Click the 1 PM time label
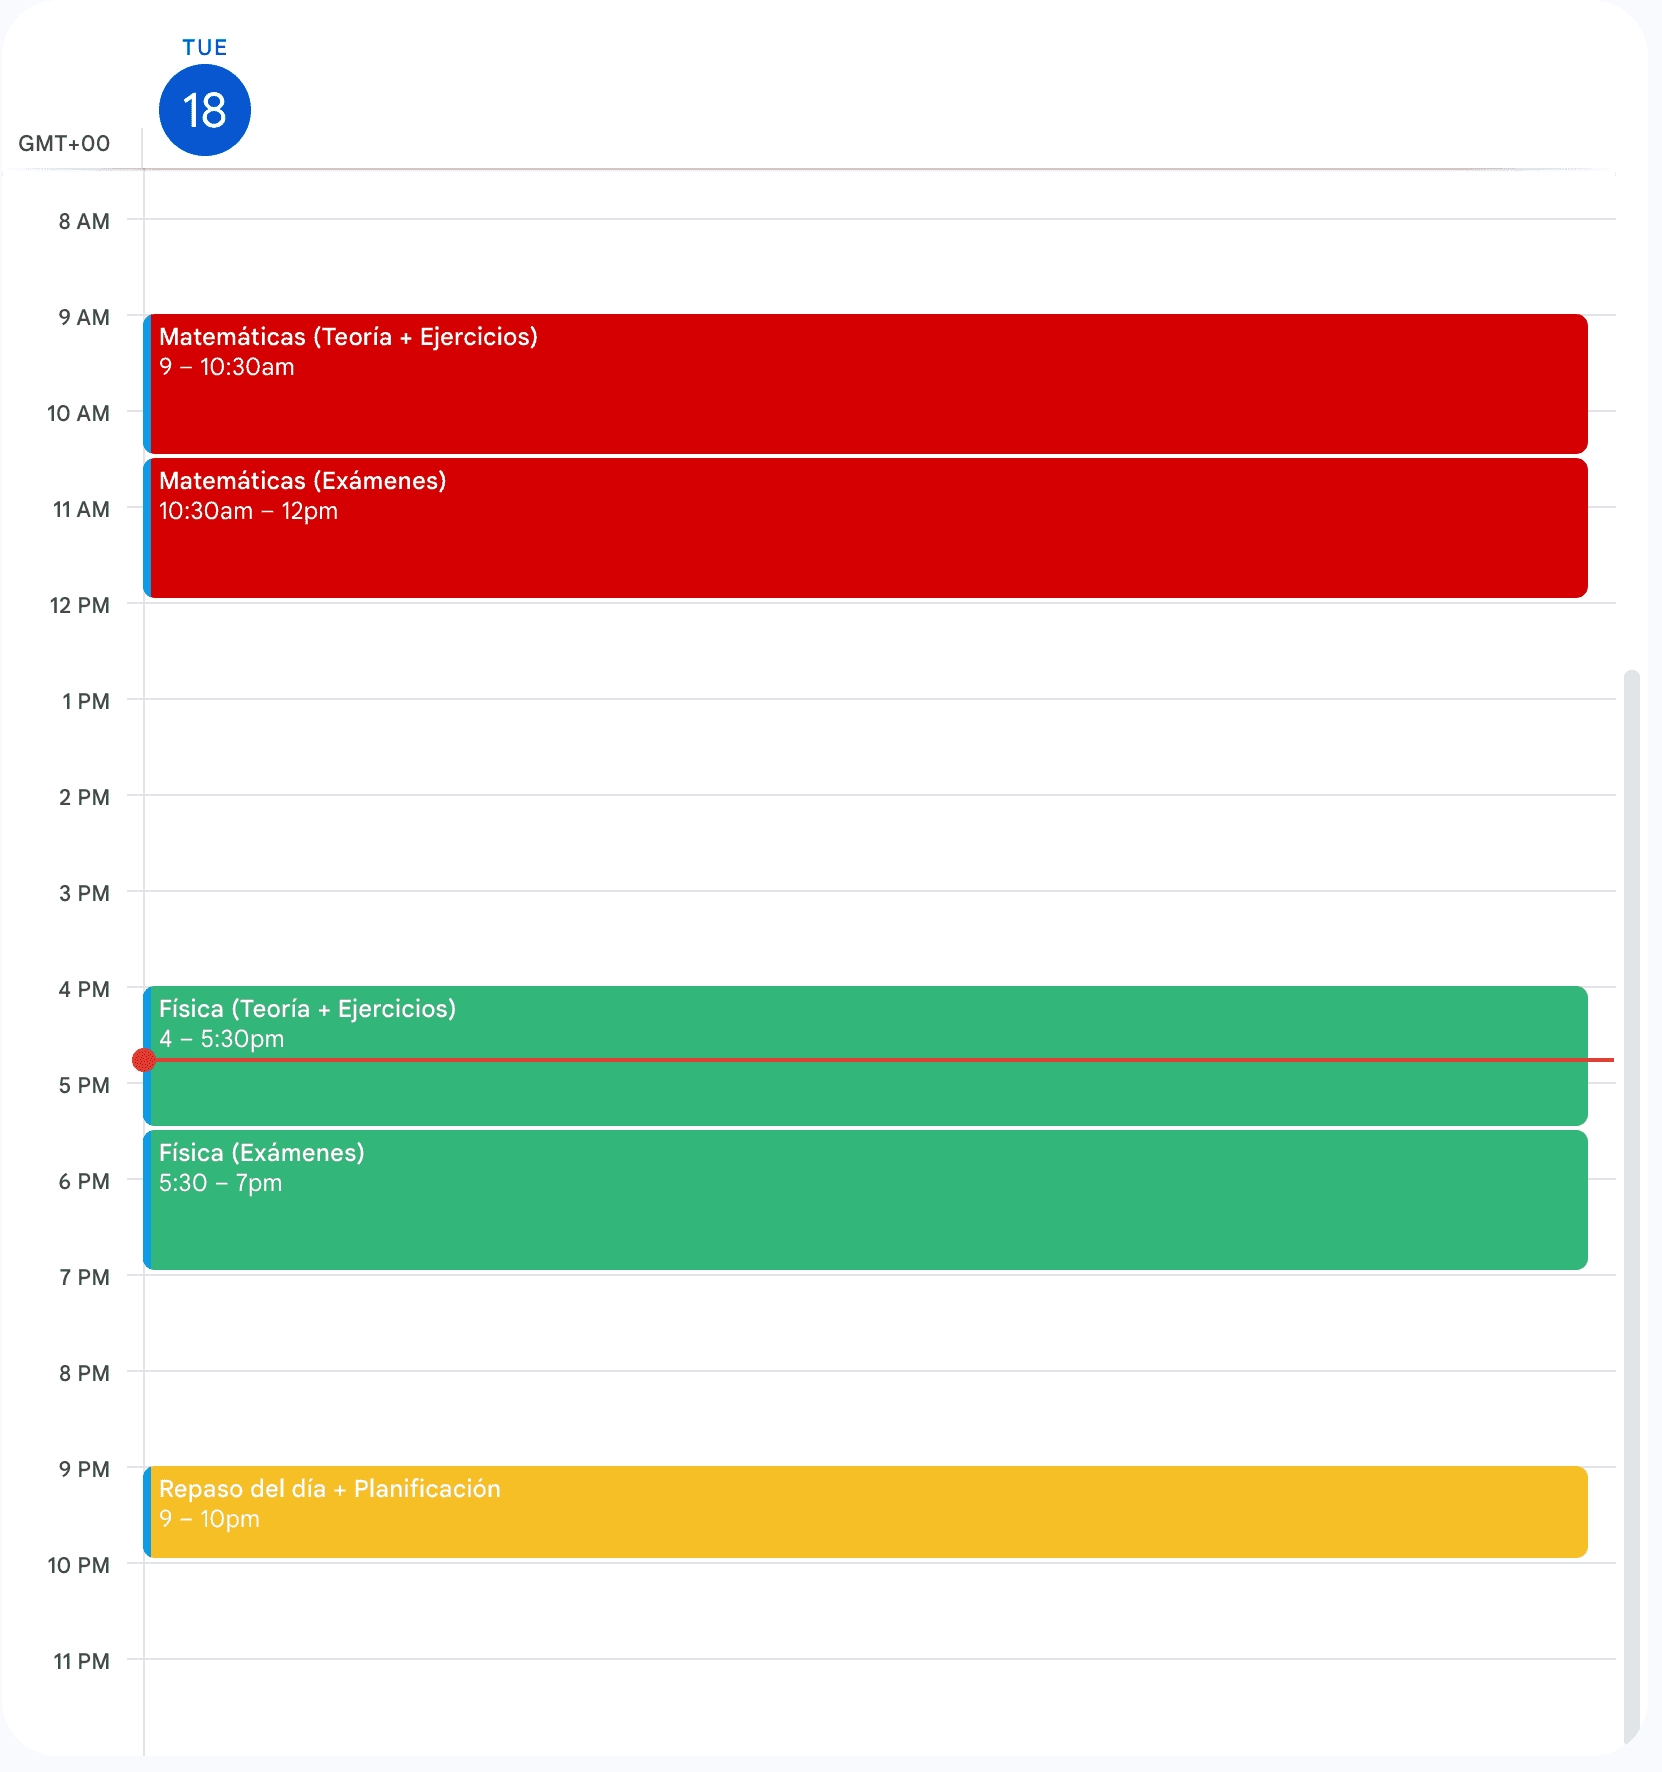Image resolution: width=1662 pixels, height=1772 pixels. point(86,701)
